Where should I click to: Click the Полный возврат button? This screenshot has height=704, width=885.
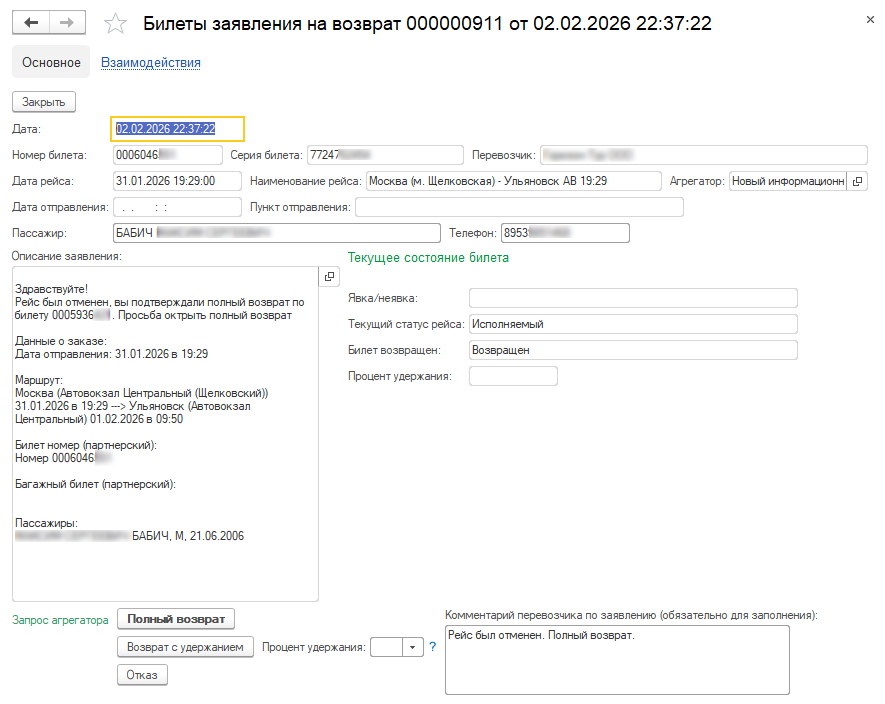(175, 619)
